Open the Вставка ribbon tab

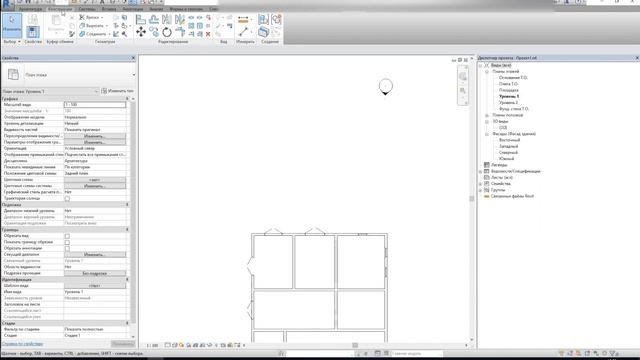coord(109,9)
